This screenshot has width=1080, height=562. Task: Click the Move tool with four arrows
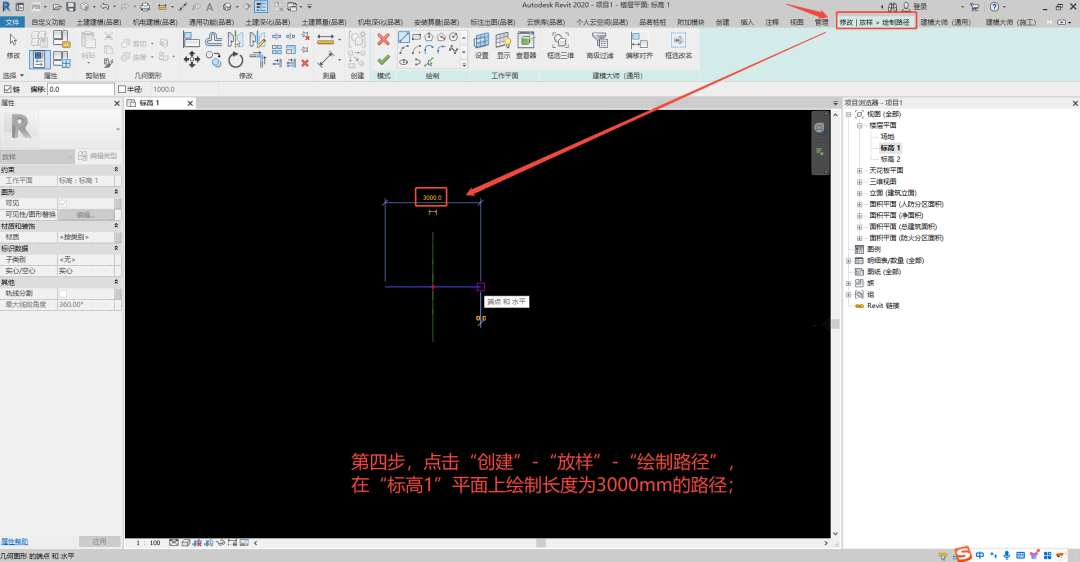[x=191, y=60]
